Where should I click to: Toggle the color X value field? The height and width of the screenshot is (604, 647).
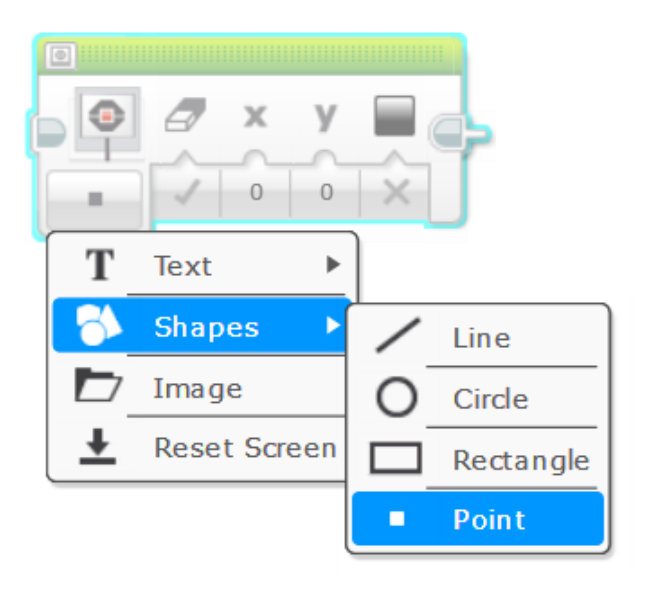[396, 191]
